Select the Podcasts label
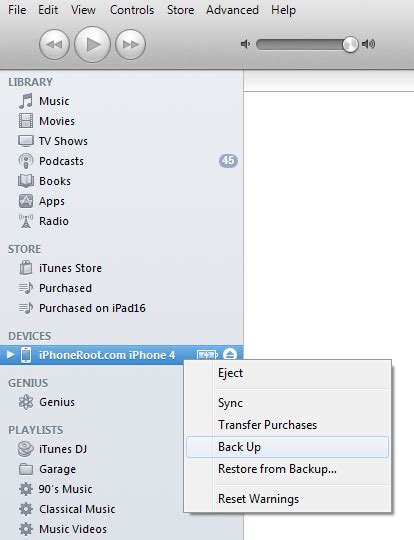414x540 pixels. tap(61, 161)
